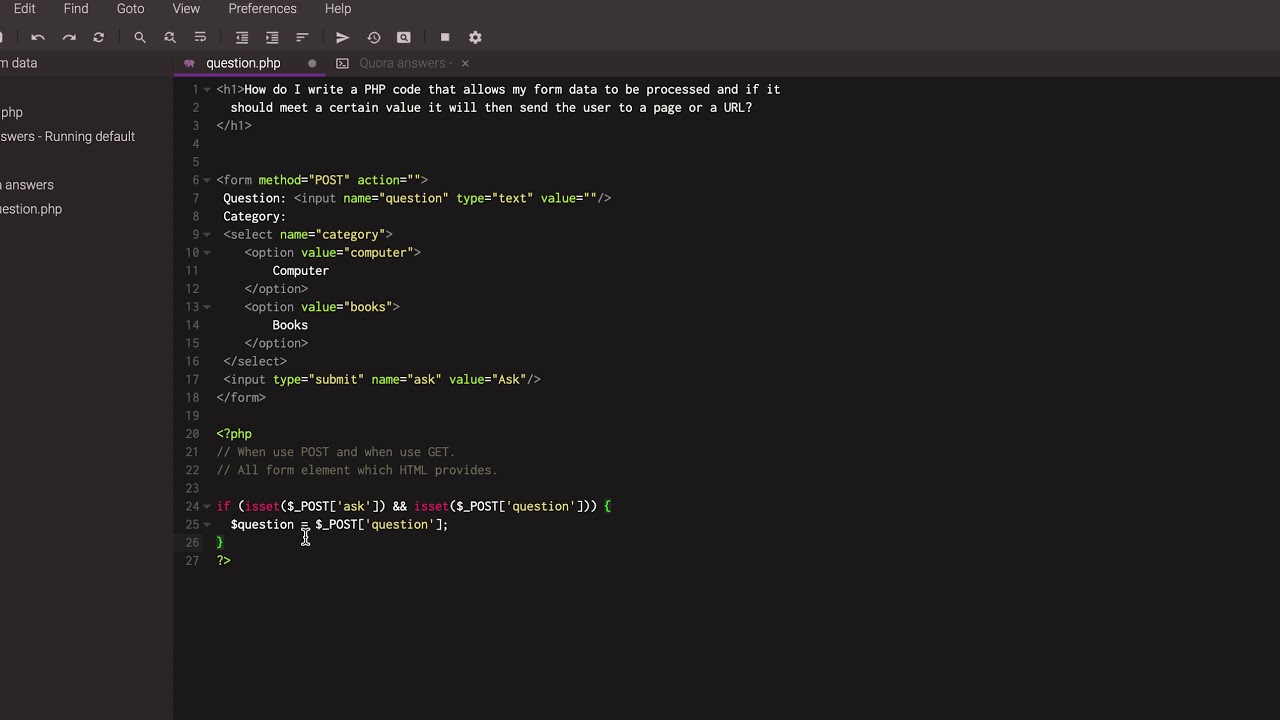Open the Goto menu
1280x720 pixels.
pos(130,8)
